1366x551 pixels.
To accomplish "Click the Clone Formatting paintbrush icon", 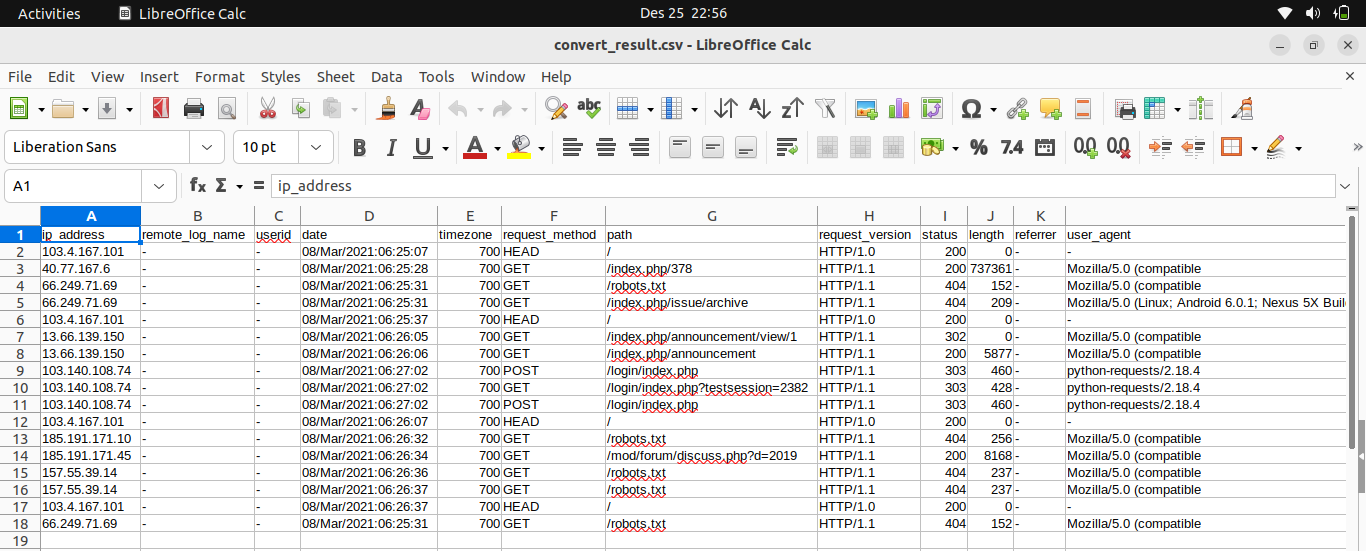I will [x=388, y=108].
